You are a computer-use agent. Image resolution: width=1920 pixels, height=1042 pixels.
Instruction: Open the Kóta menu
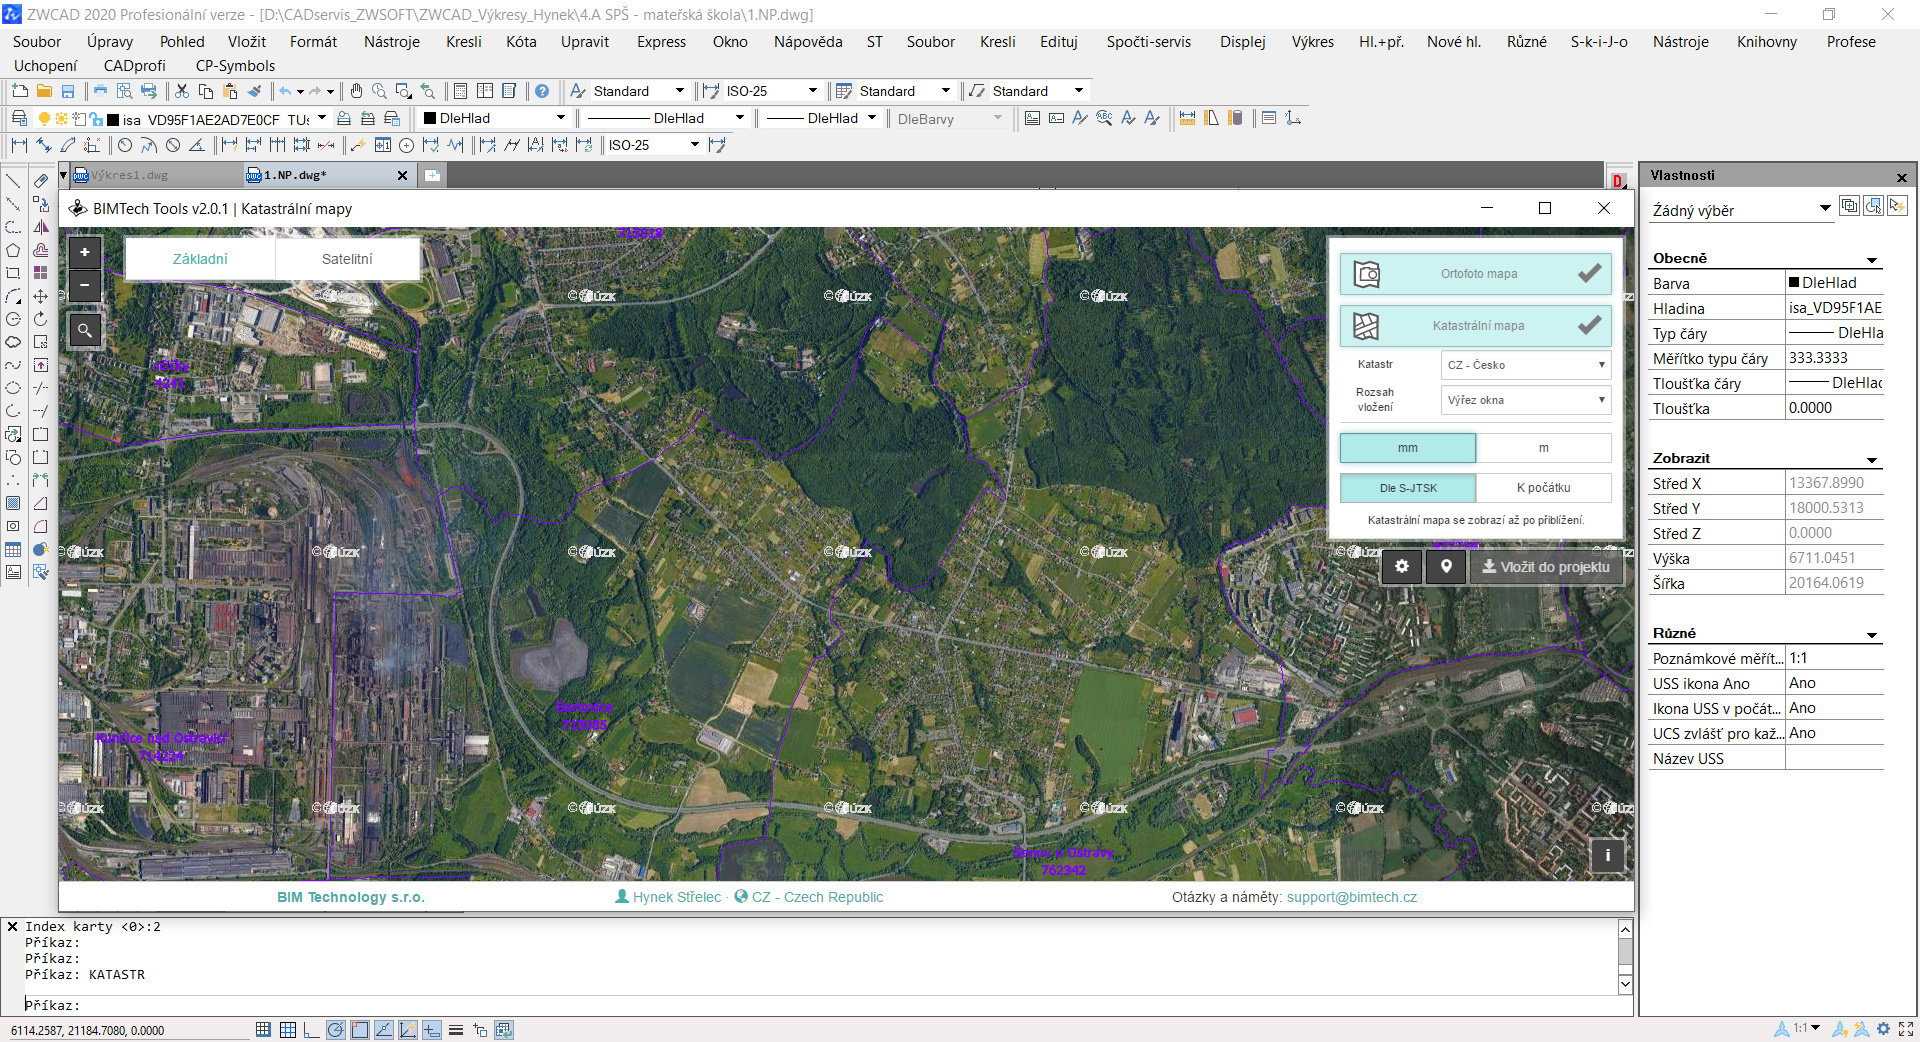521,42
